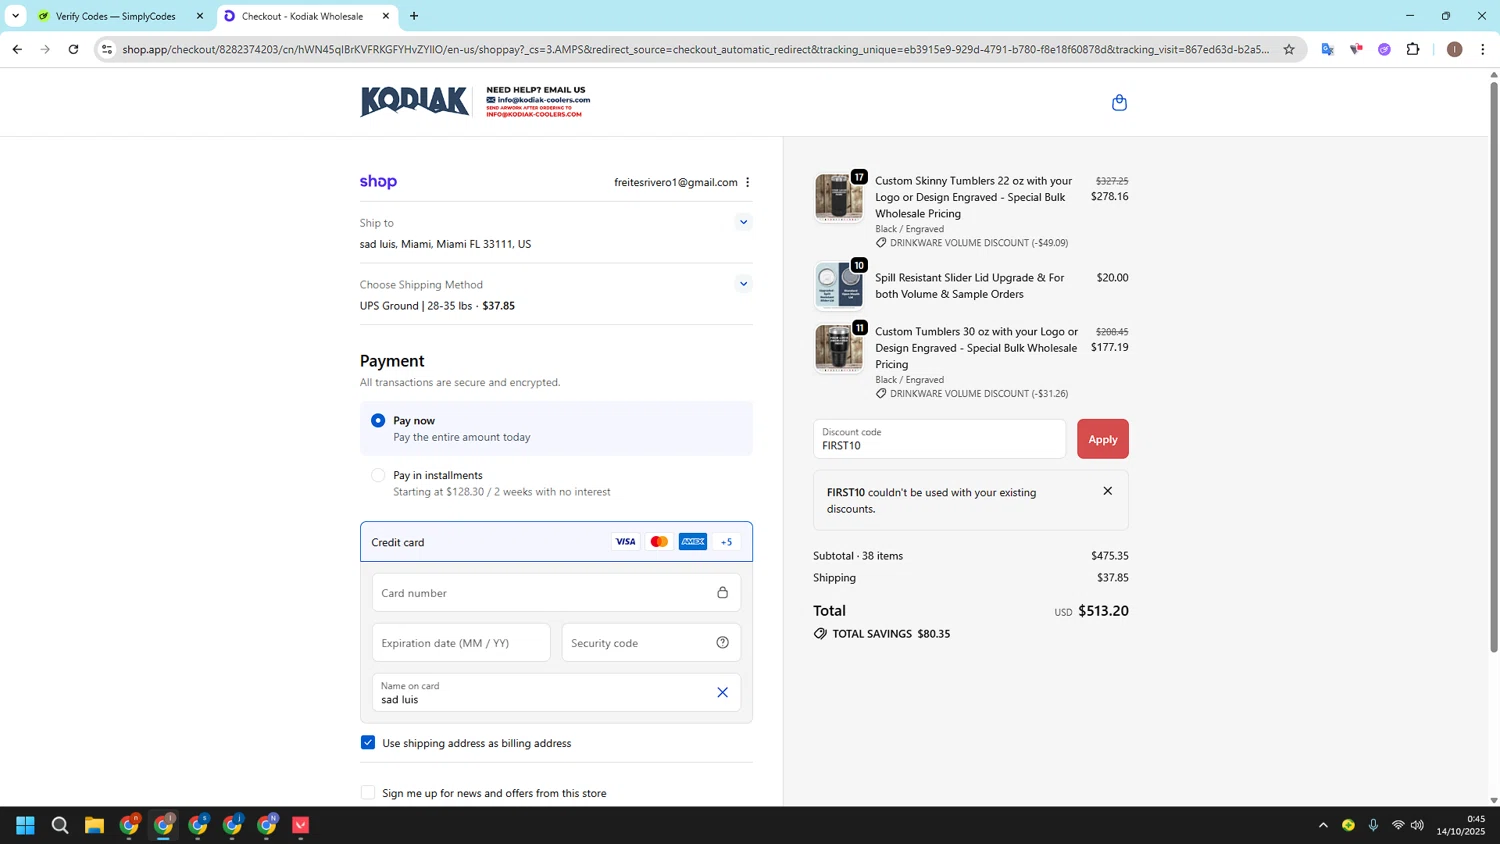
Task: Click the Amex card icon
Action: (x=693, y=542)
